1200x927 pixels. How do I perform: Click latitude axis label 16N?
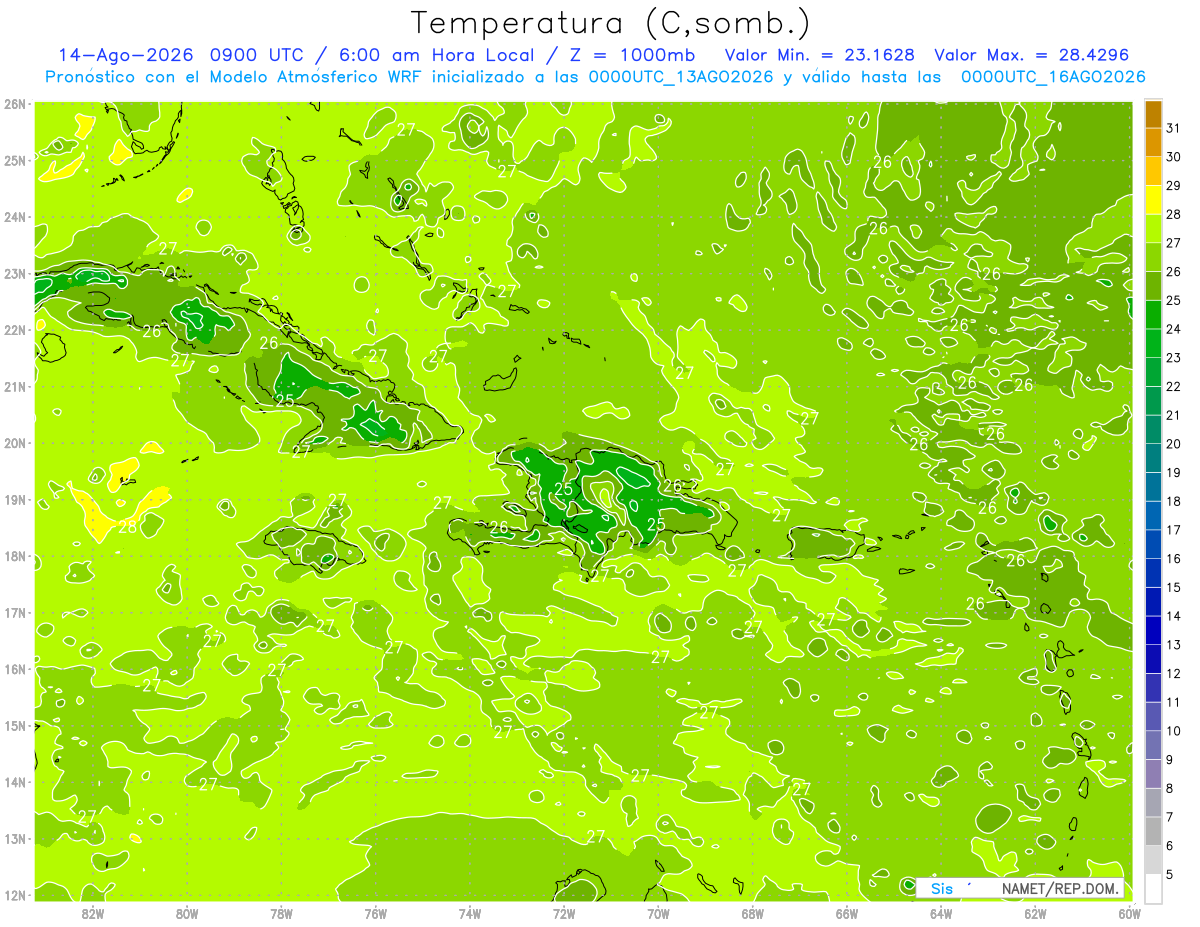tap(16, 669)
